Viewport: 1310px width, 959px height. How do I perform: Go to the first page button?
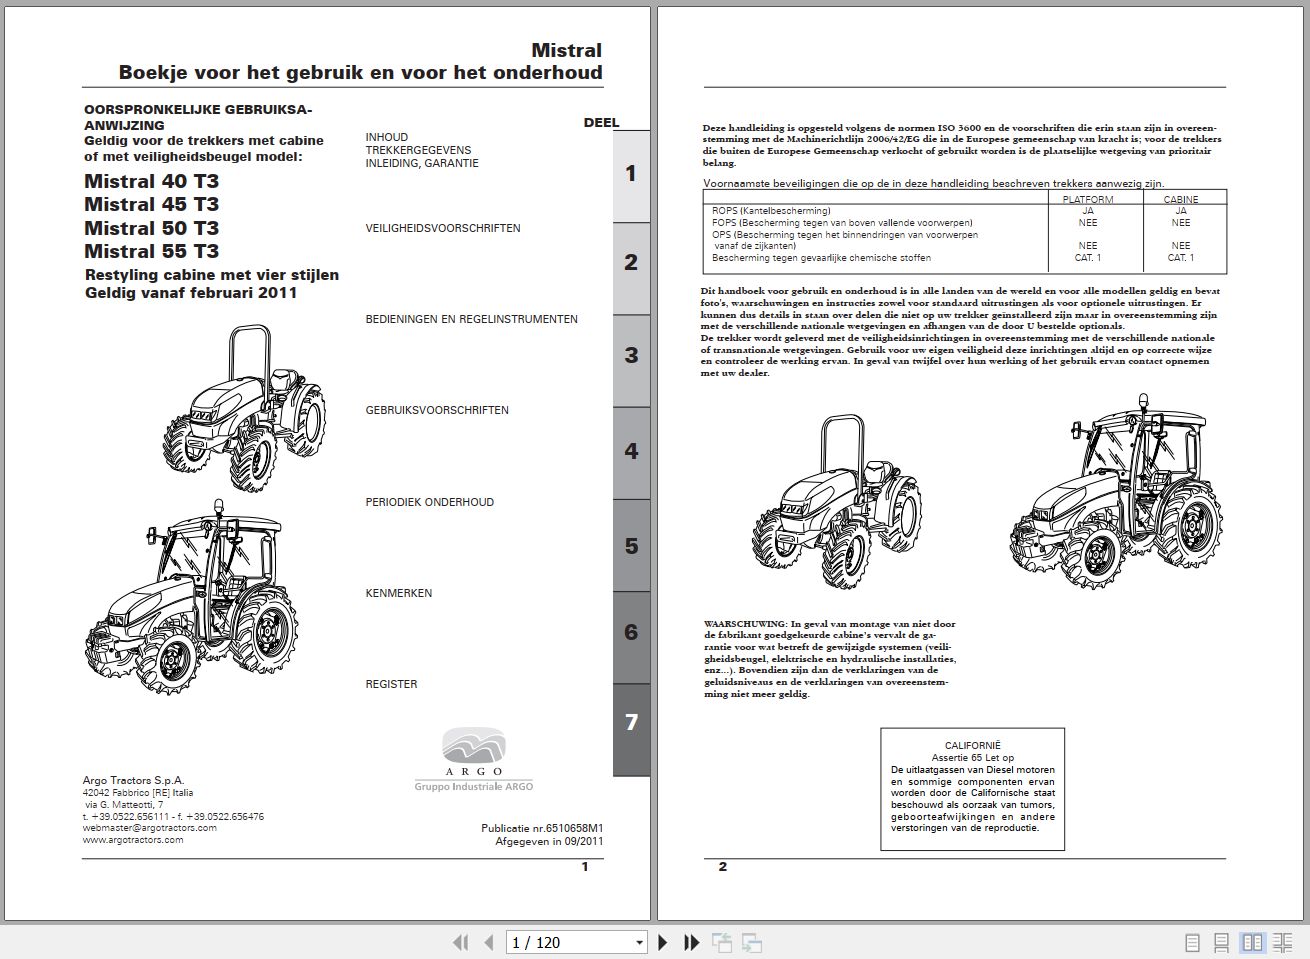(x=460, y=942)
